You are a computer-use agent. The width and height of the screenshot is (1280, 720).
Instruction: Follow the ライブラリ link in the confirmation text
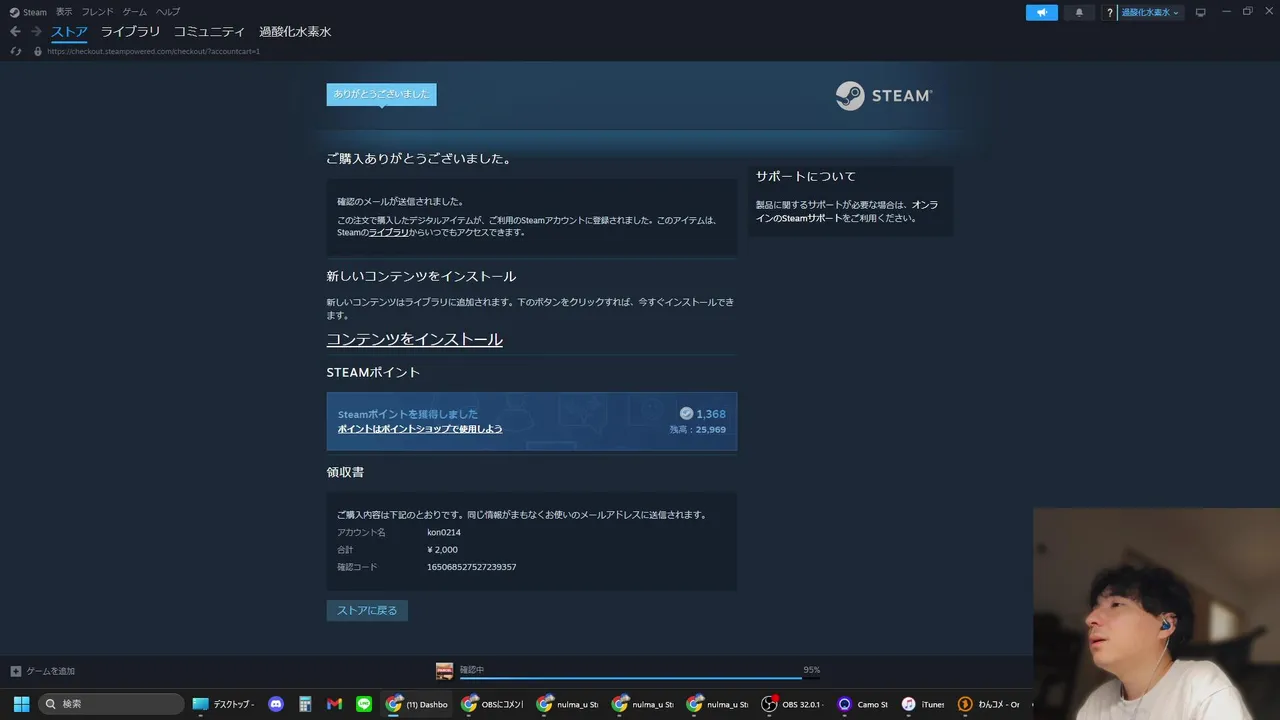(x=388, y=232)
